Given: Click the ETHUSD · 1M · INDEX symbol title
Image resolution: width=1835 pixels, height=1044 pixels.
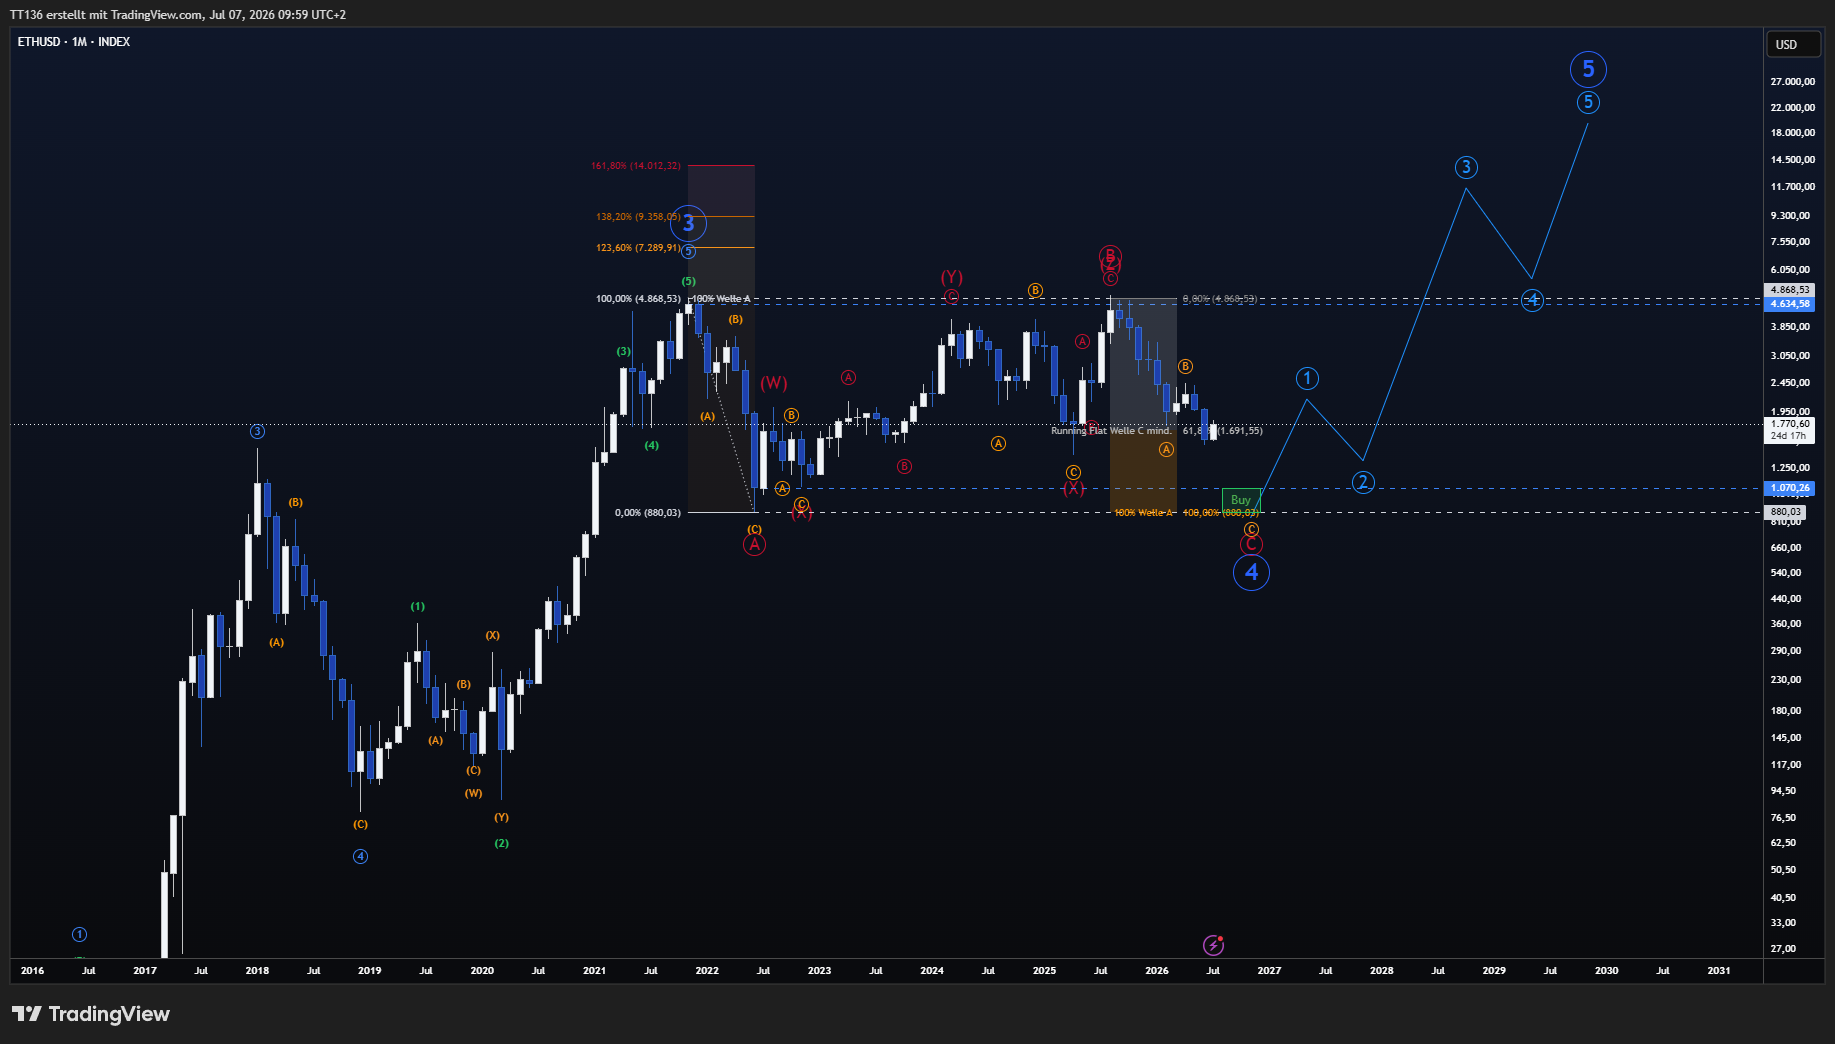Looking at the screenshot, I should pyautogui.click(x=74, y=42).
